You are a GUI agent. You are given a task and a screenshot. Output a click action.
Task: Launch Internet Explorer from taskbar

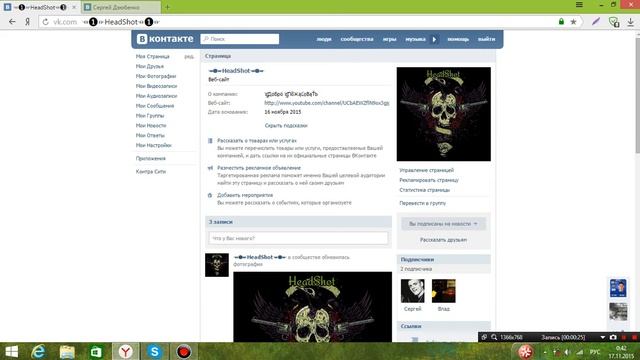(x=38, y=351)
